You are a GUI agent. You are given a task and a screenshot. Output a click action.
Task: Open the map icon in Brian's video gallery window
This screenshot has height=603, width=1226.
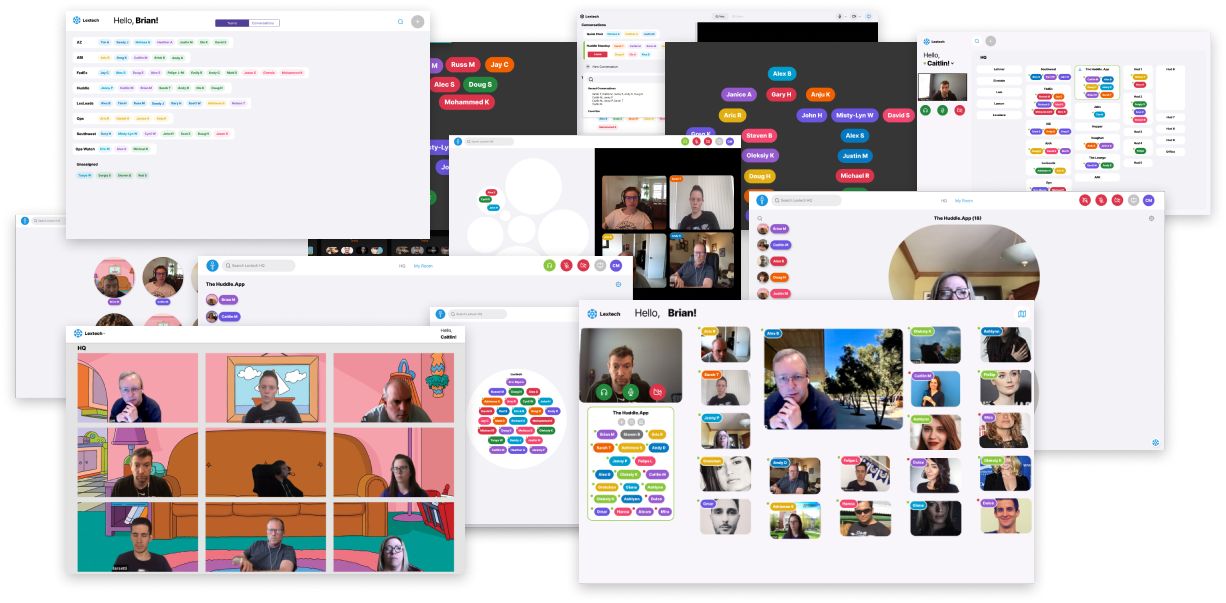point(1021,314)
